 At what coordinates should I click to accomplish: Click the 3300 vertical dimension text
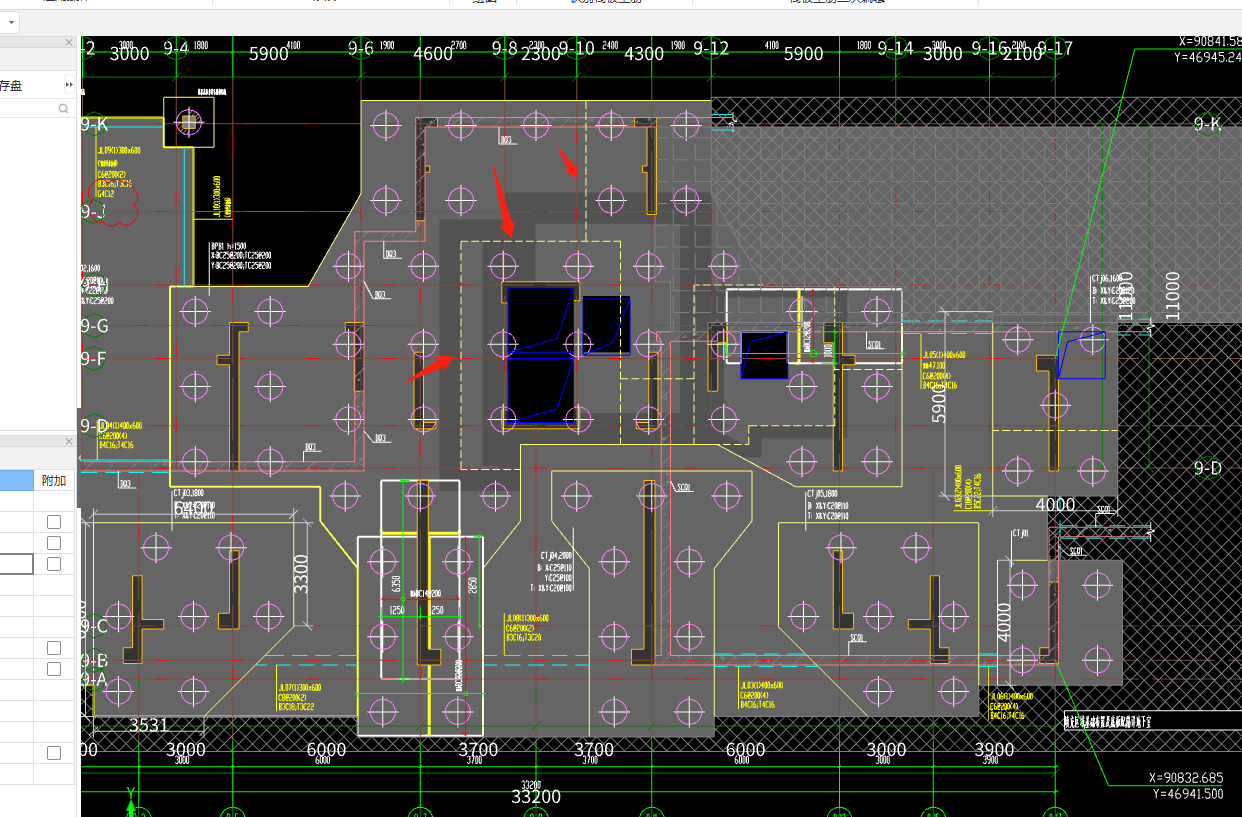pos(302,575)
